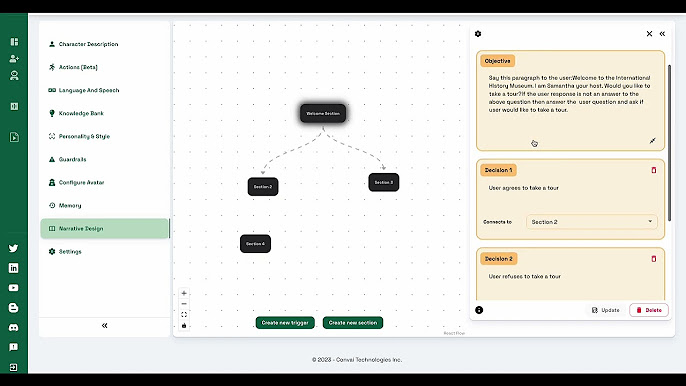The image size is (686, 386).
Task: Open Configure Avatar menu
Action: pos(105,182)
